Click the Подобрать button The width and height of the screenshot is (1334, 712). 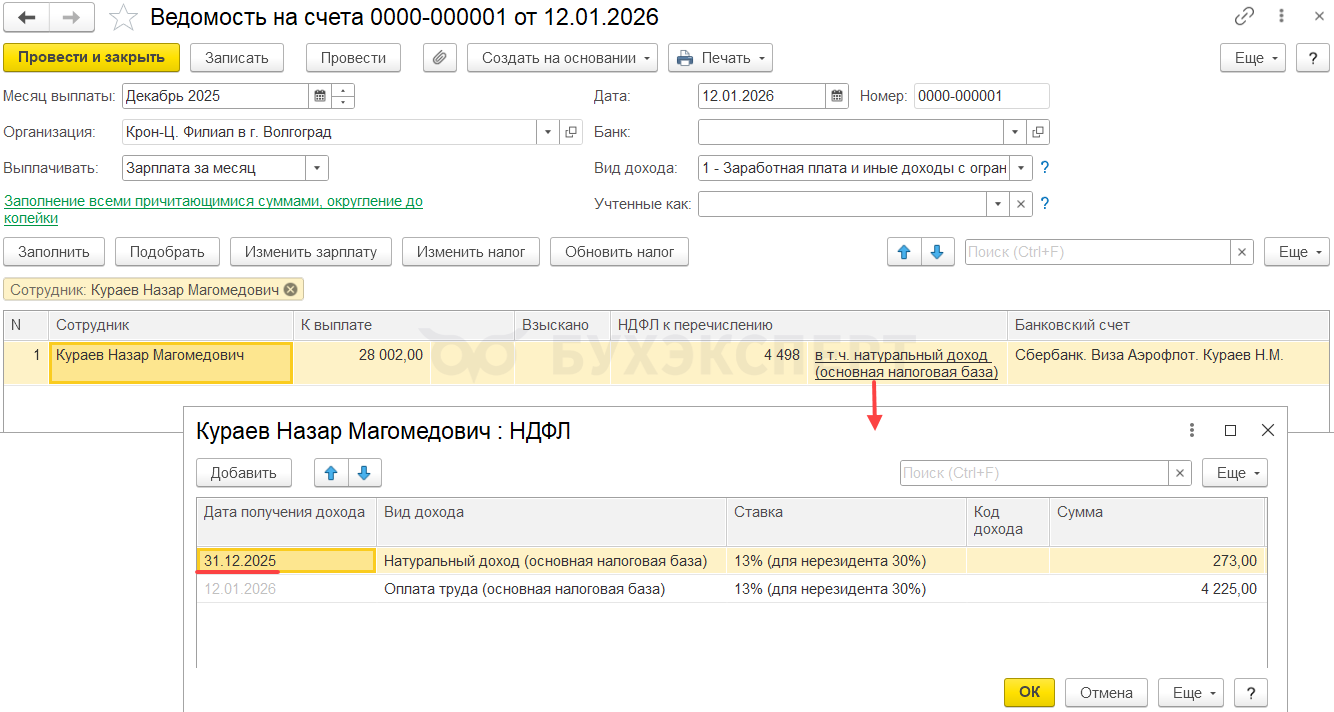point(167,252)
